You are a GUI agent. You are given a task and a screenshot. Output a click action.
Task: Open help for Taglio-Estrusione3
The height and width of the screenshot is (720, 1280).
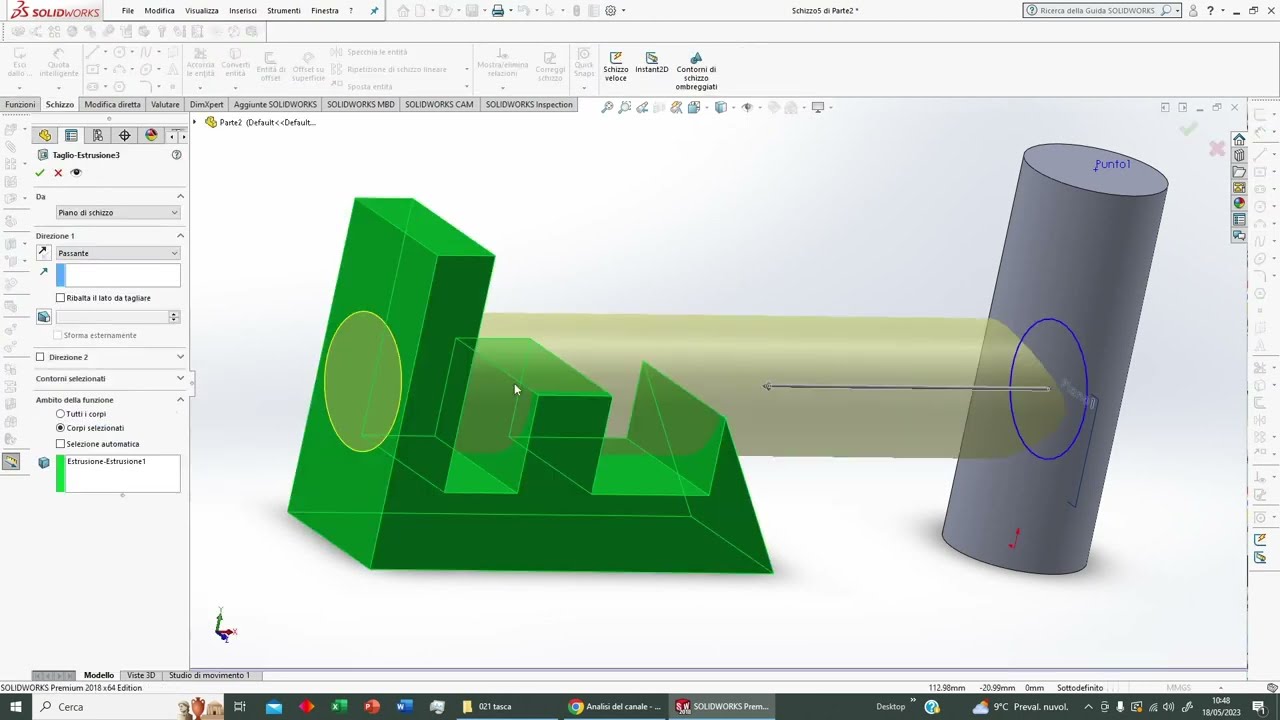click(x=177, y=155)
